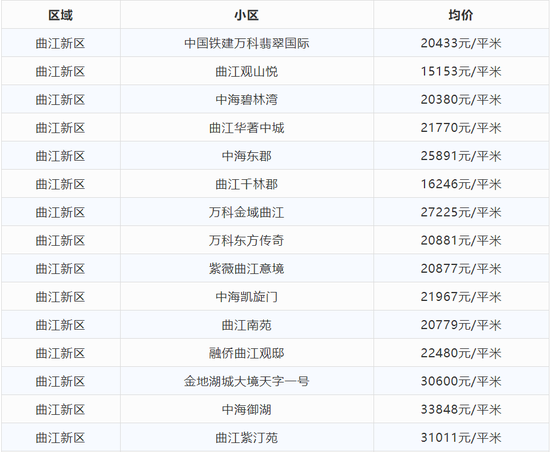550x452 pixels.
Task: Click the 中海东郡 community name
Action: click(247, 156)
